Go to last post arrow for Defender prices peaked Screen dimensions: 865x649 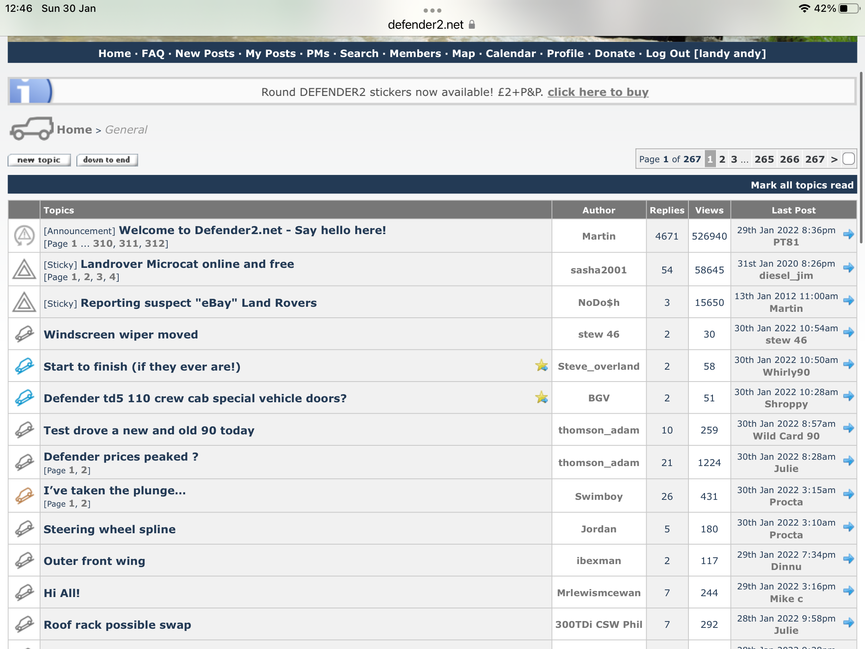[x=848, y=461]
